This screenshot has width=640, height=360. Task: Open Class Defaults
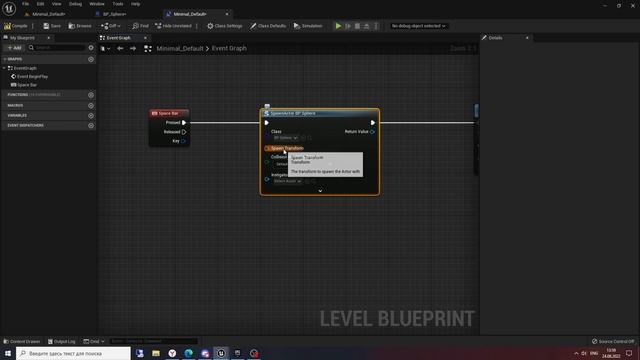268,26
